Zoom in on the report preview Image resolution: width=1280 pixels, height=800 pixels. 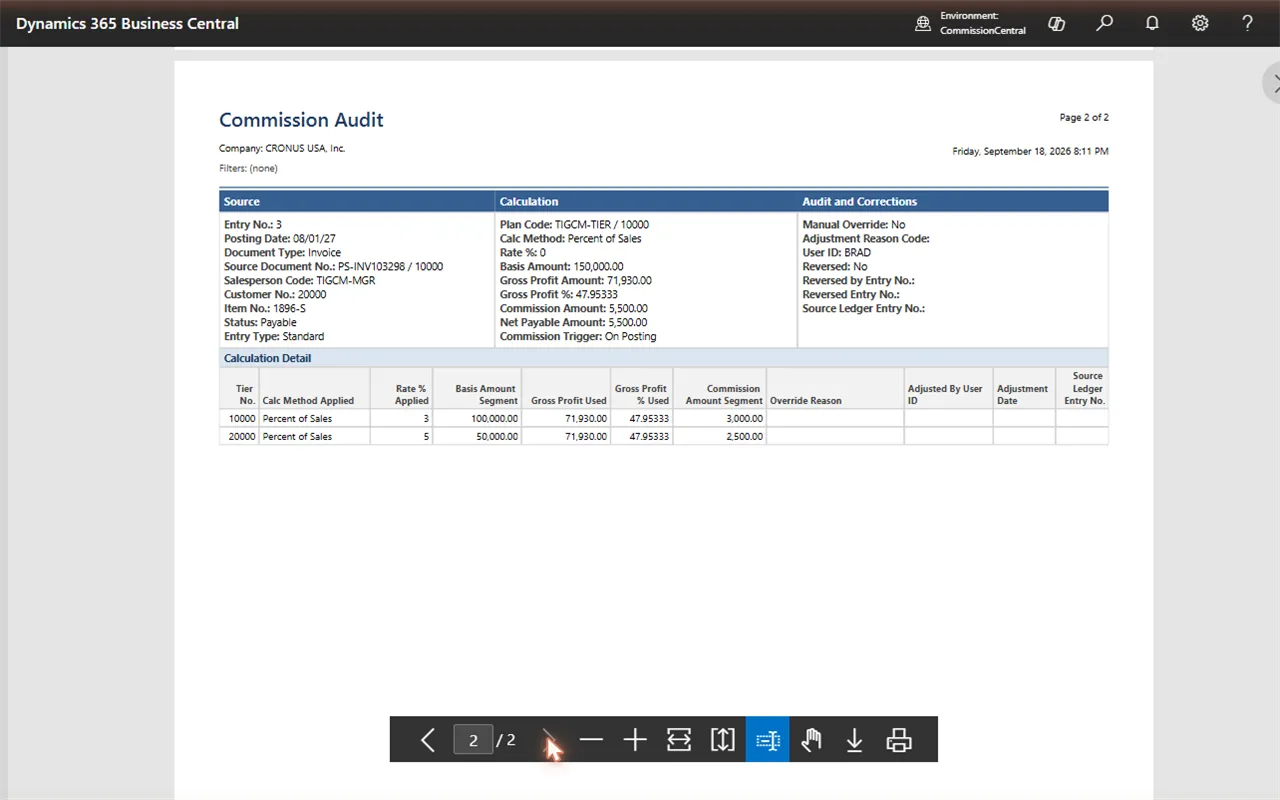635,740
